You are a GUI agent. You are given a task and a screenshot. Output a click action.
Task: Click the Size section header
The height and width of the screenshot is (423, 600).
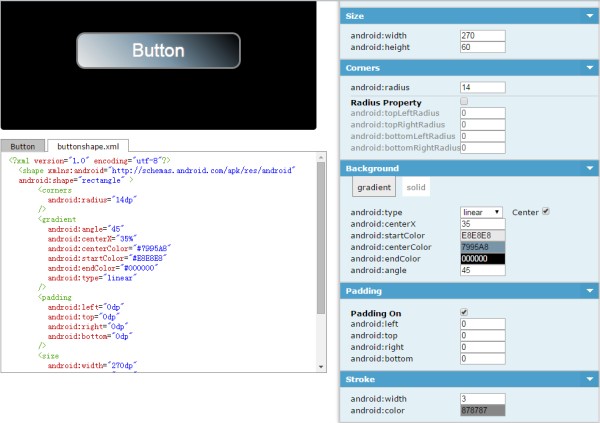[x=469, y=16]
